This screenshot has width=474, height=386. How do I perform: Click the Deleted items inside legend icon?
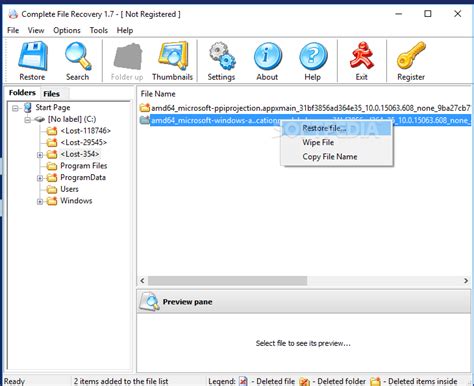pos(375,381)
